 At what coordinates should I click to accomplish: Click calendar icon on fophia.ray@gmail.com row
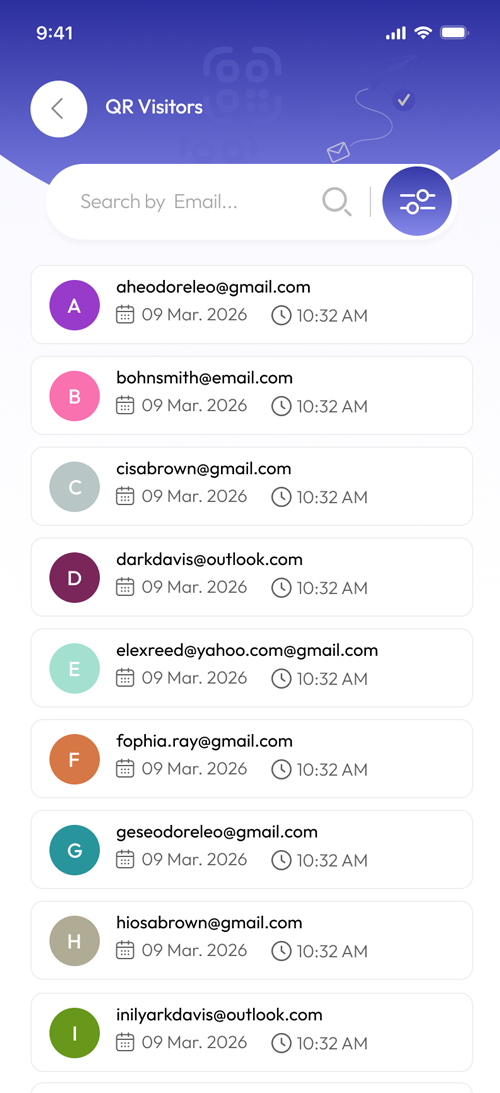[x=125, y=769]
